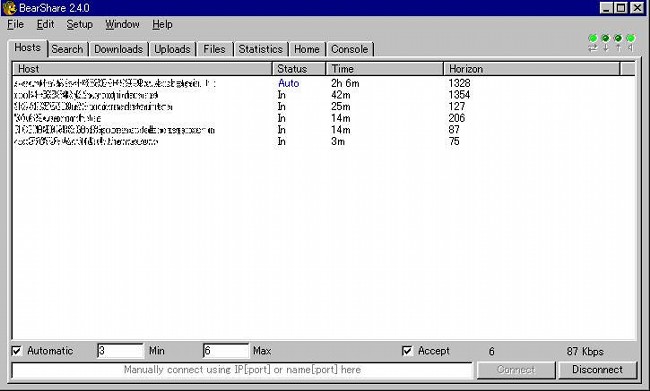This screenshot has width=650, height=391.
Task: Click the Min connections field showing 3
Action: (x=120, y=351)
